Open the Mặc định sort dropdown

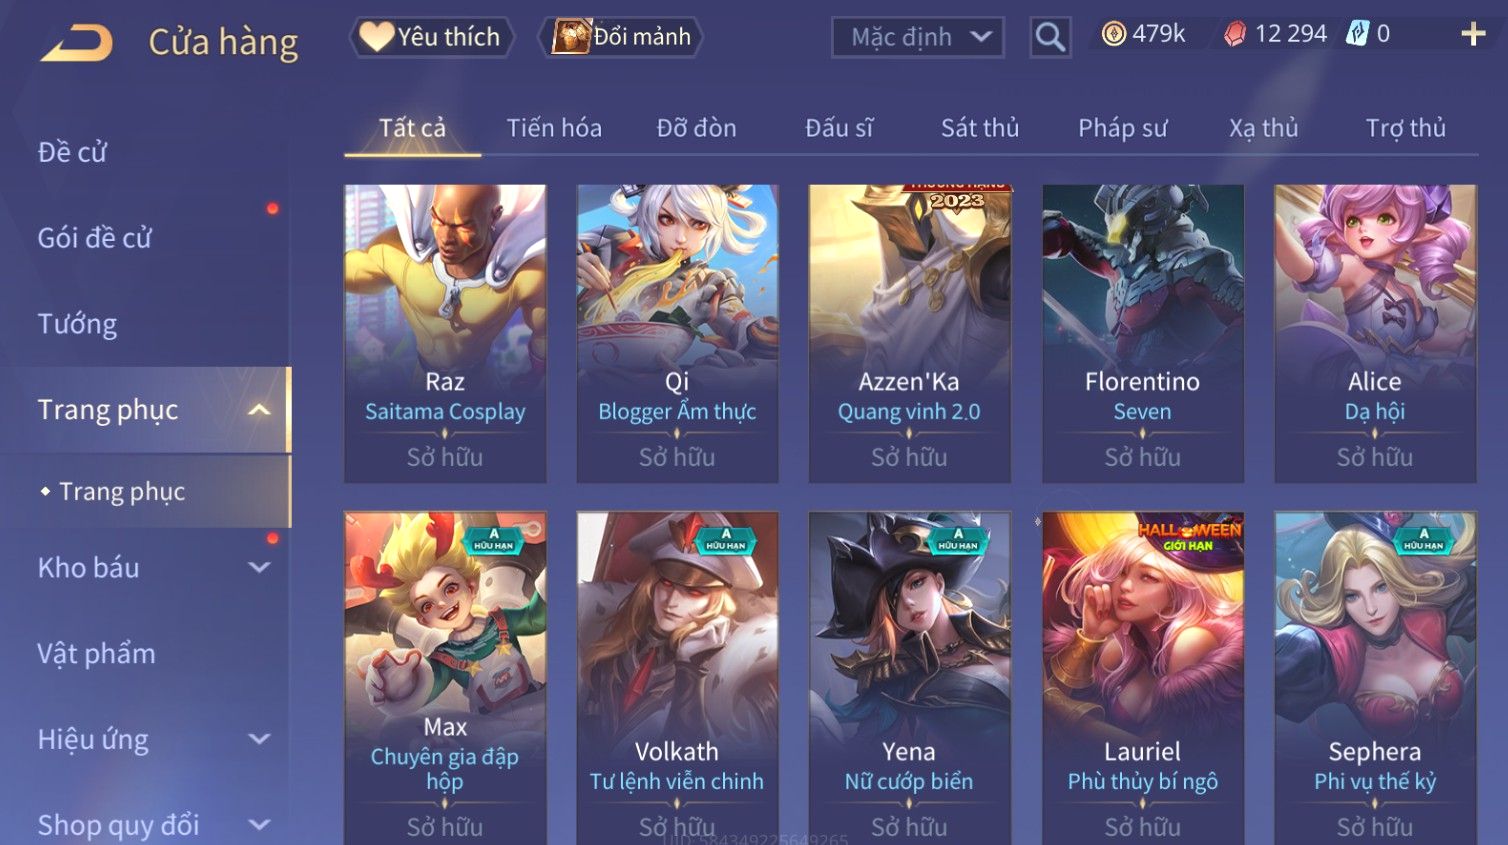pyautogui.click(x=918, y=37)
